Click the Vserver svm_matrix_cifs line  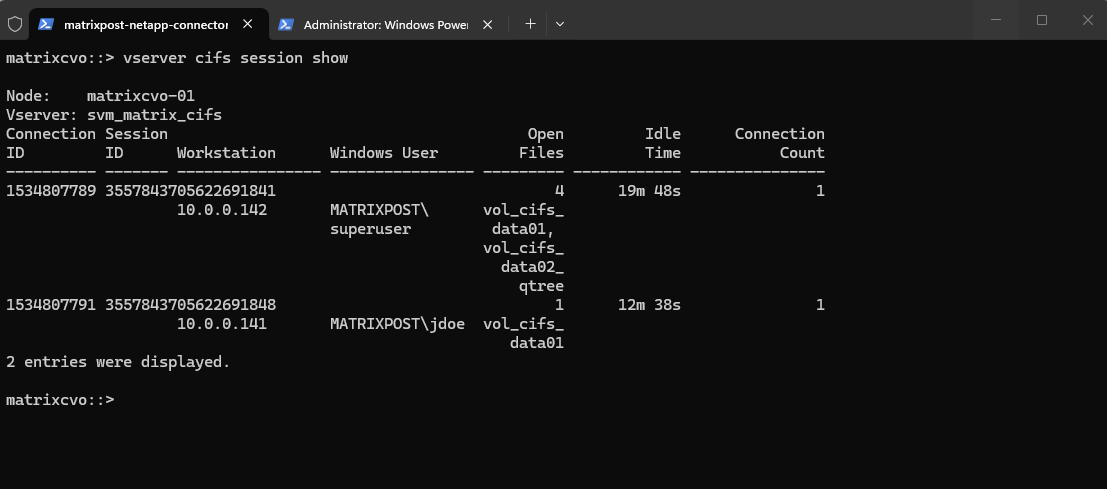pos(114,114)
